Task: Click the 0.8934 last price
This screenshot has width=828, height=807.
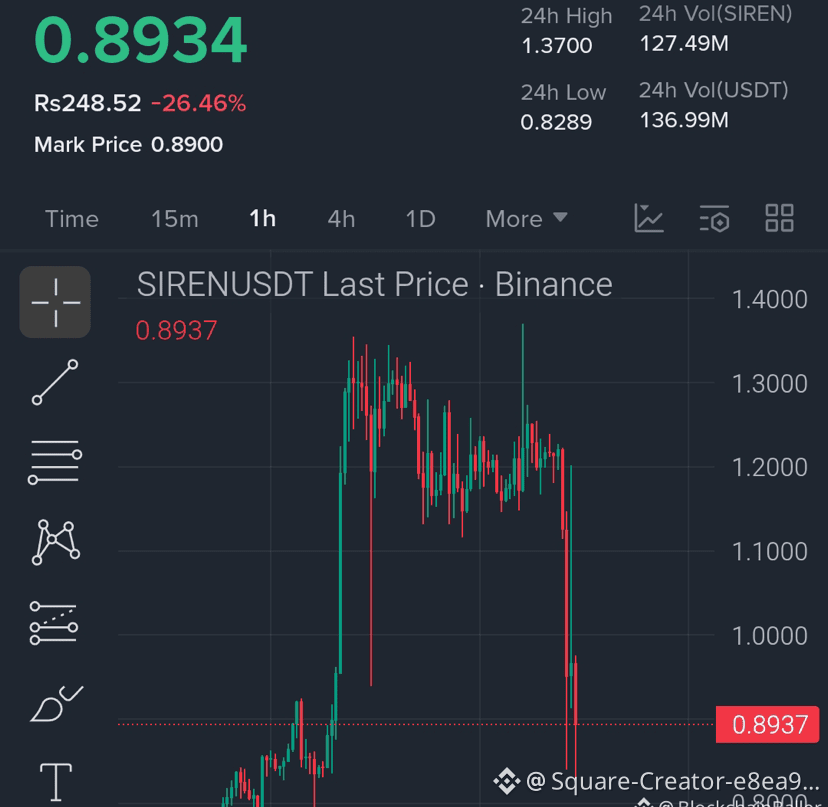Action: coord(140,40)
